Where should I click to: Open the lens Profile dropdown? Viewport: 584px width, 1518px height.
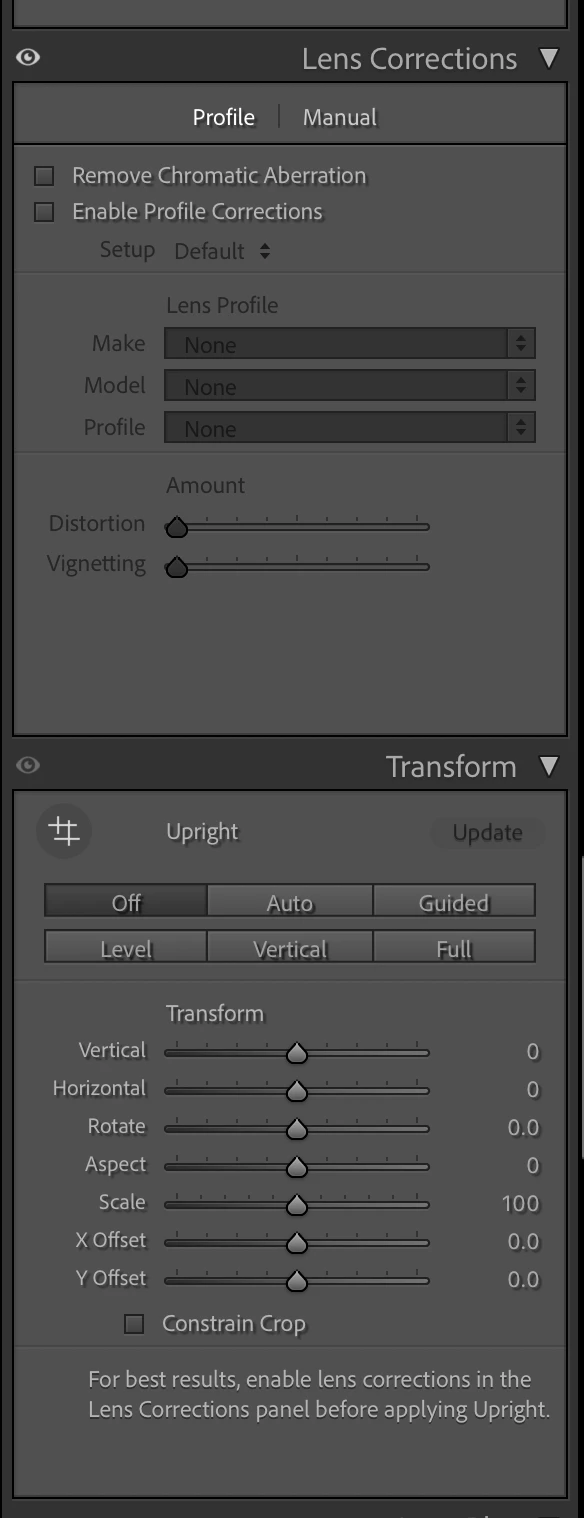(x=350, y=428)
